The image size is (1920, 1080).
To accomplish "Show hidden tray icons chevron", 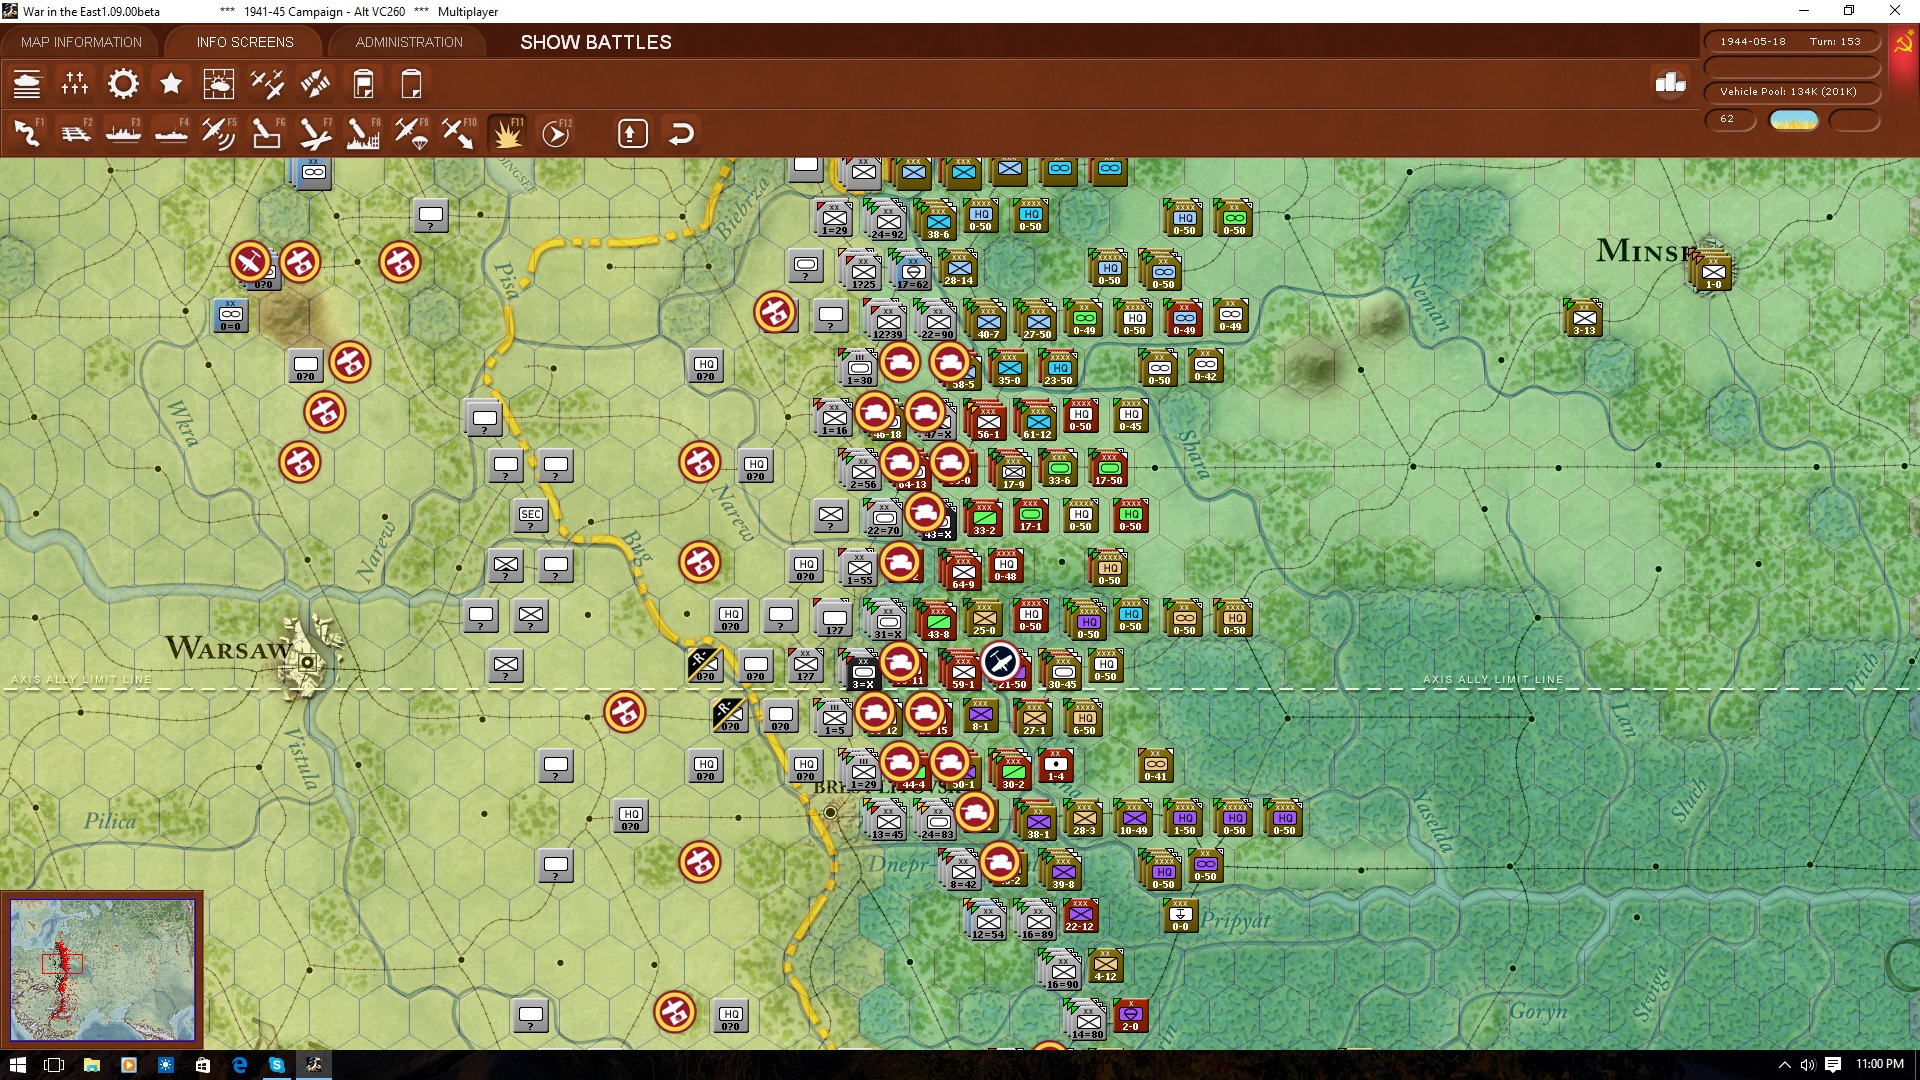I will (1785, 1065).
